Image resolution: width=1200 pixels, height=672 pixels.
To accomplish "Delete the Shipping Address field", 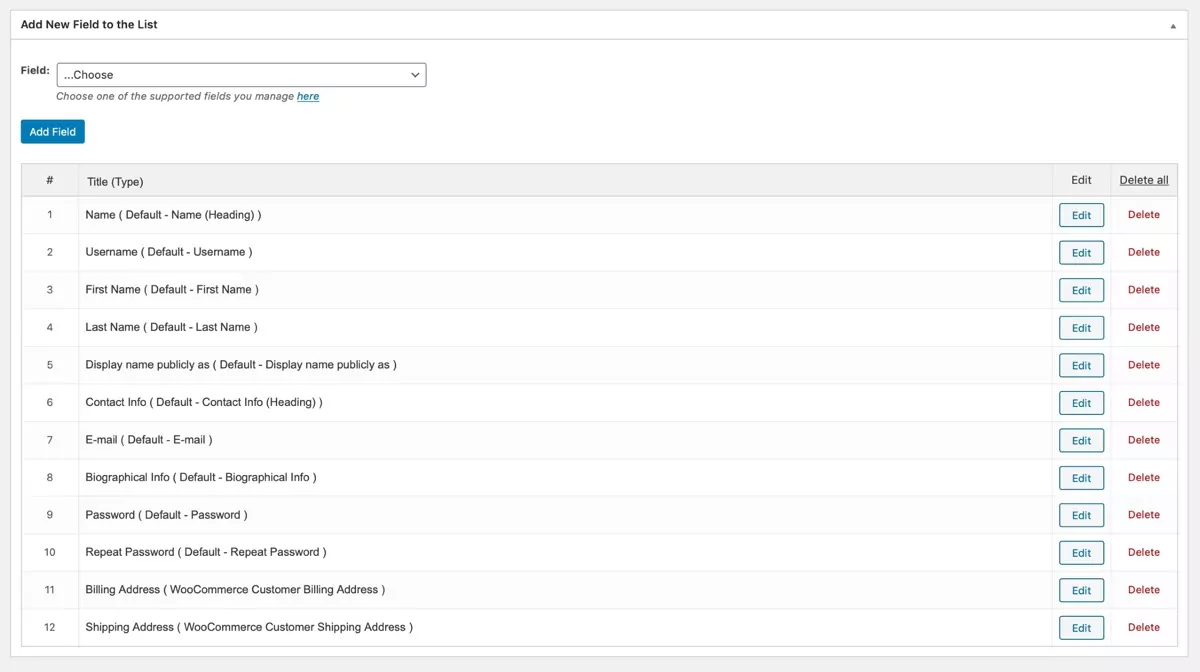I will tap(1144, 627).
